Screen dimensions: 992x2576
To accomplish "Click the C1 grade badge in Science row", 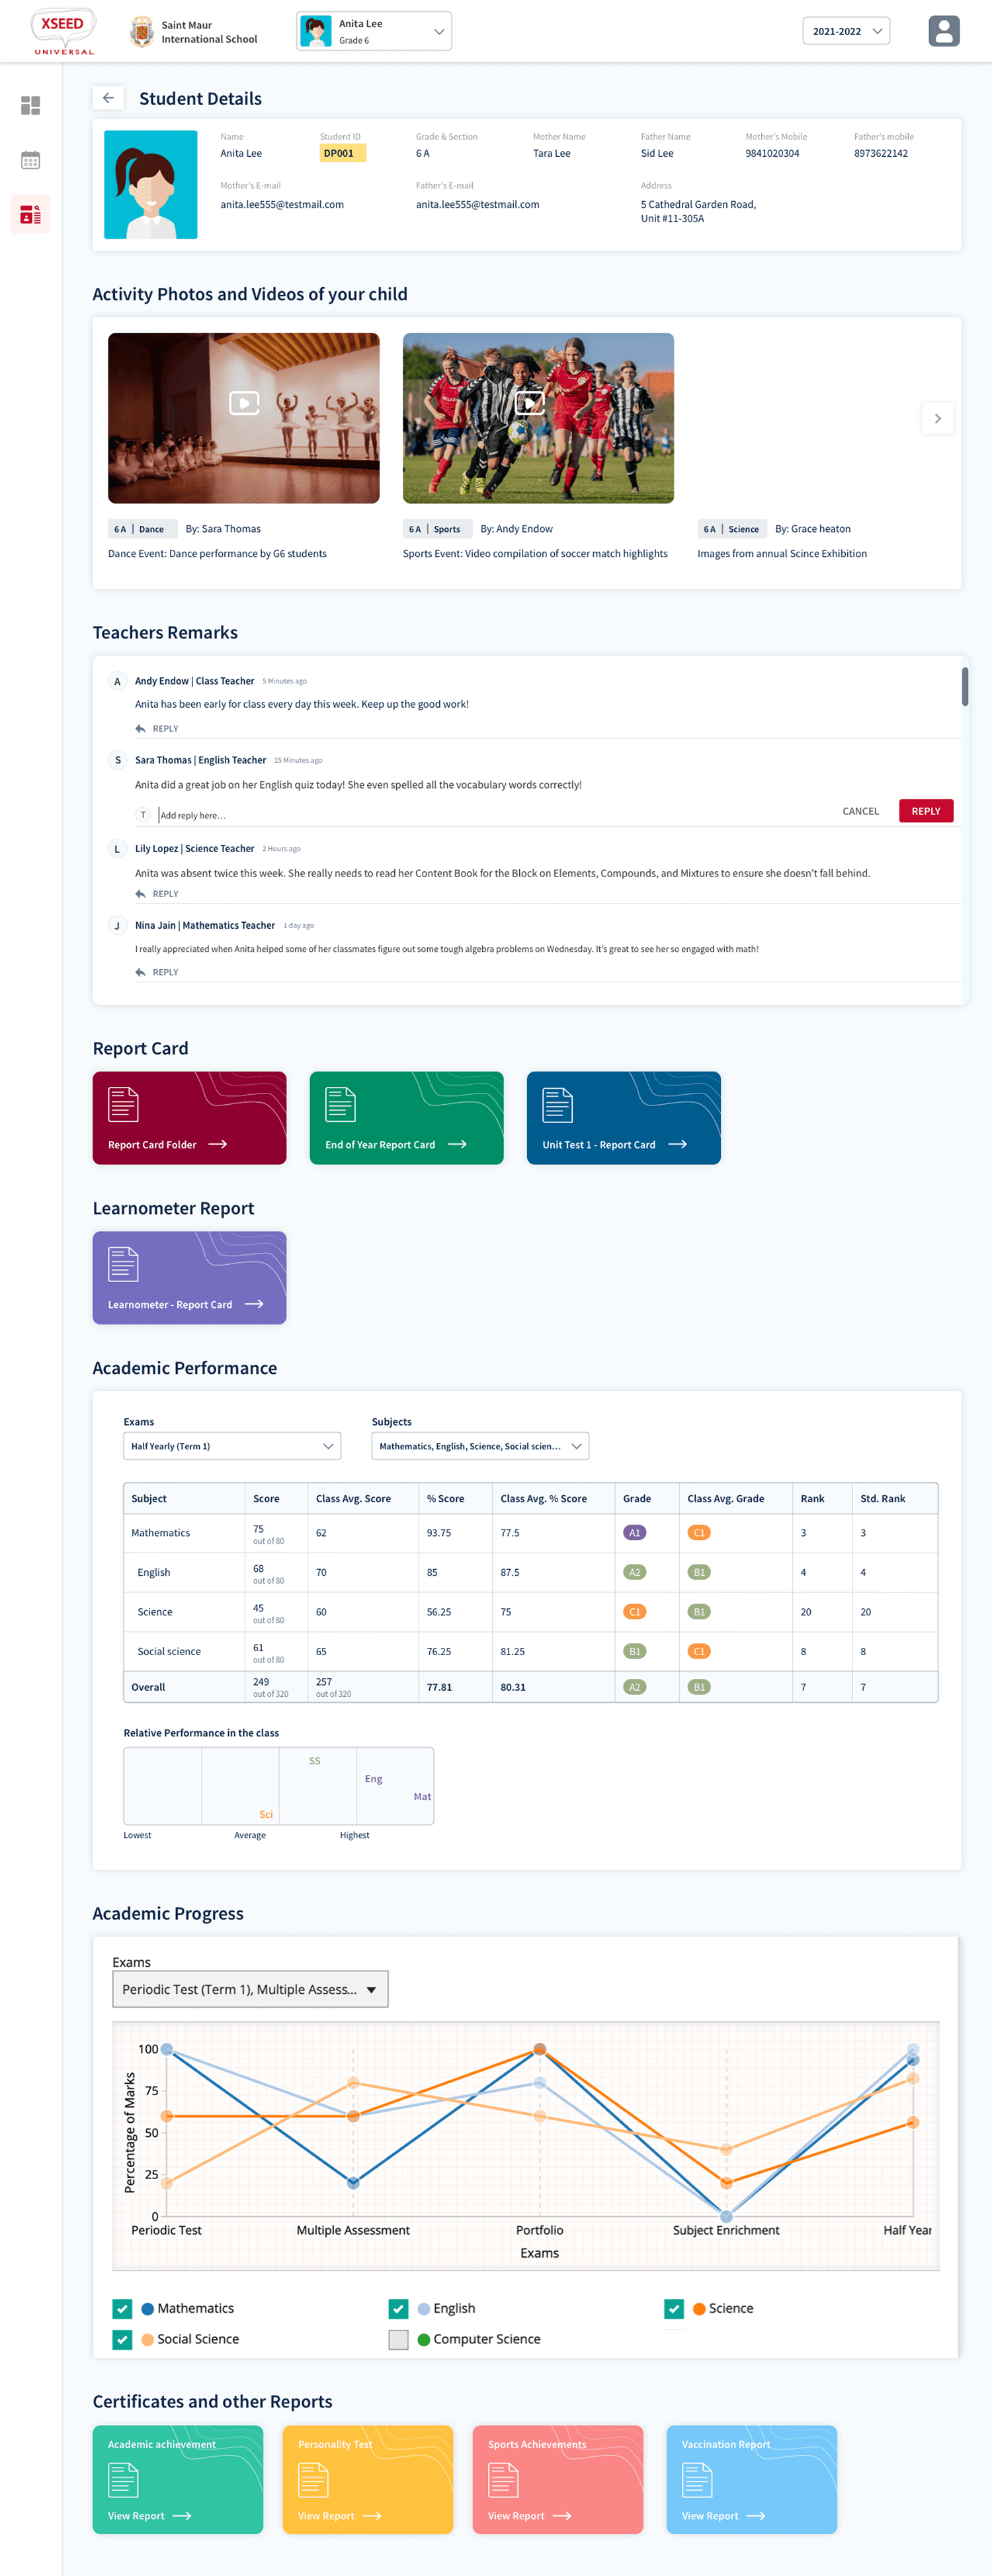I will [634, 1611].
